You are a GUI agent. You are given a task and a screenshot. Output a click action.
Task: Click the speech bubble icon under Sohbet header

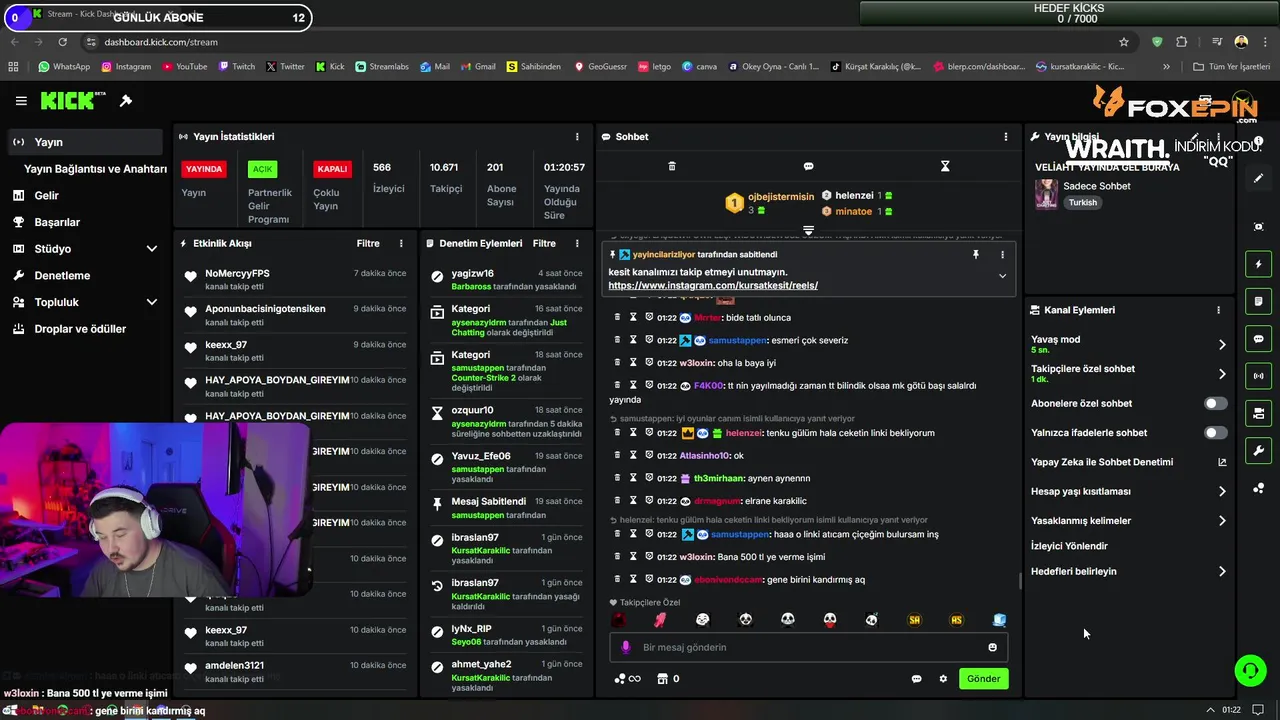pos(808,166)
